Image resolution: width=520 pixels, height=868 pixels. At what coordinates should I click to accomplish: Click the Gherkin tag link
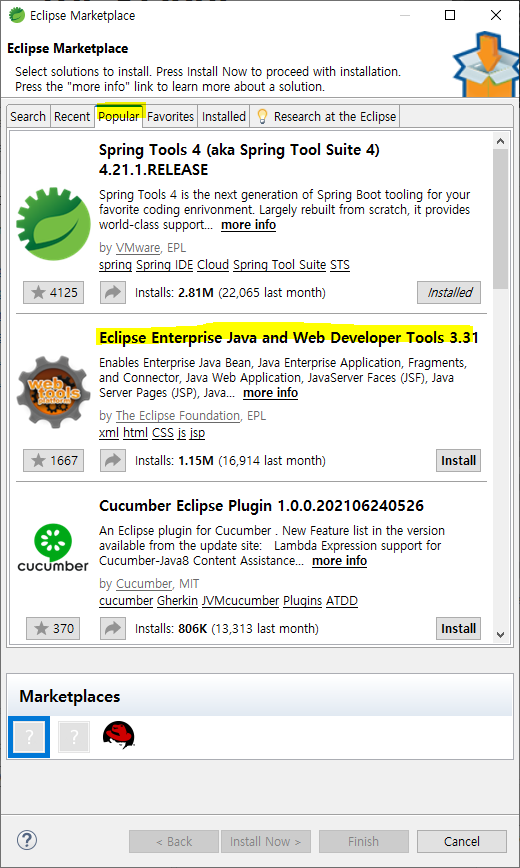[177, 600]
